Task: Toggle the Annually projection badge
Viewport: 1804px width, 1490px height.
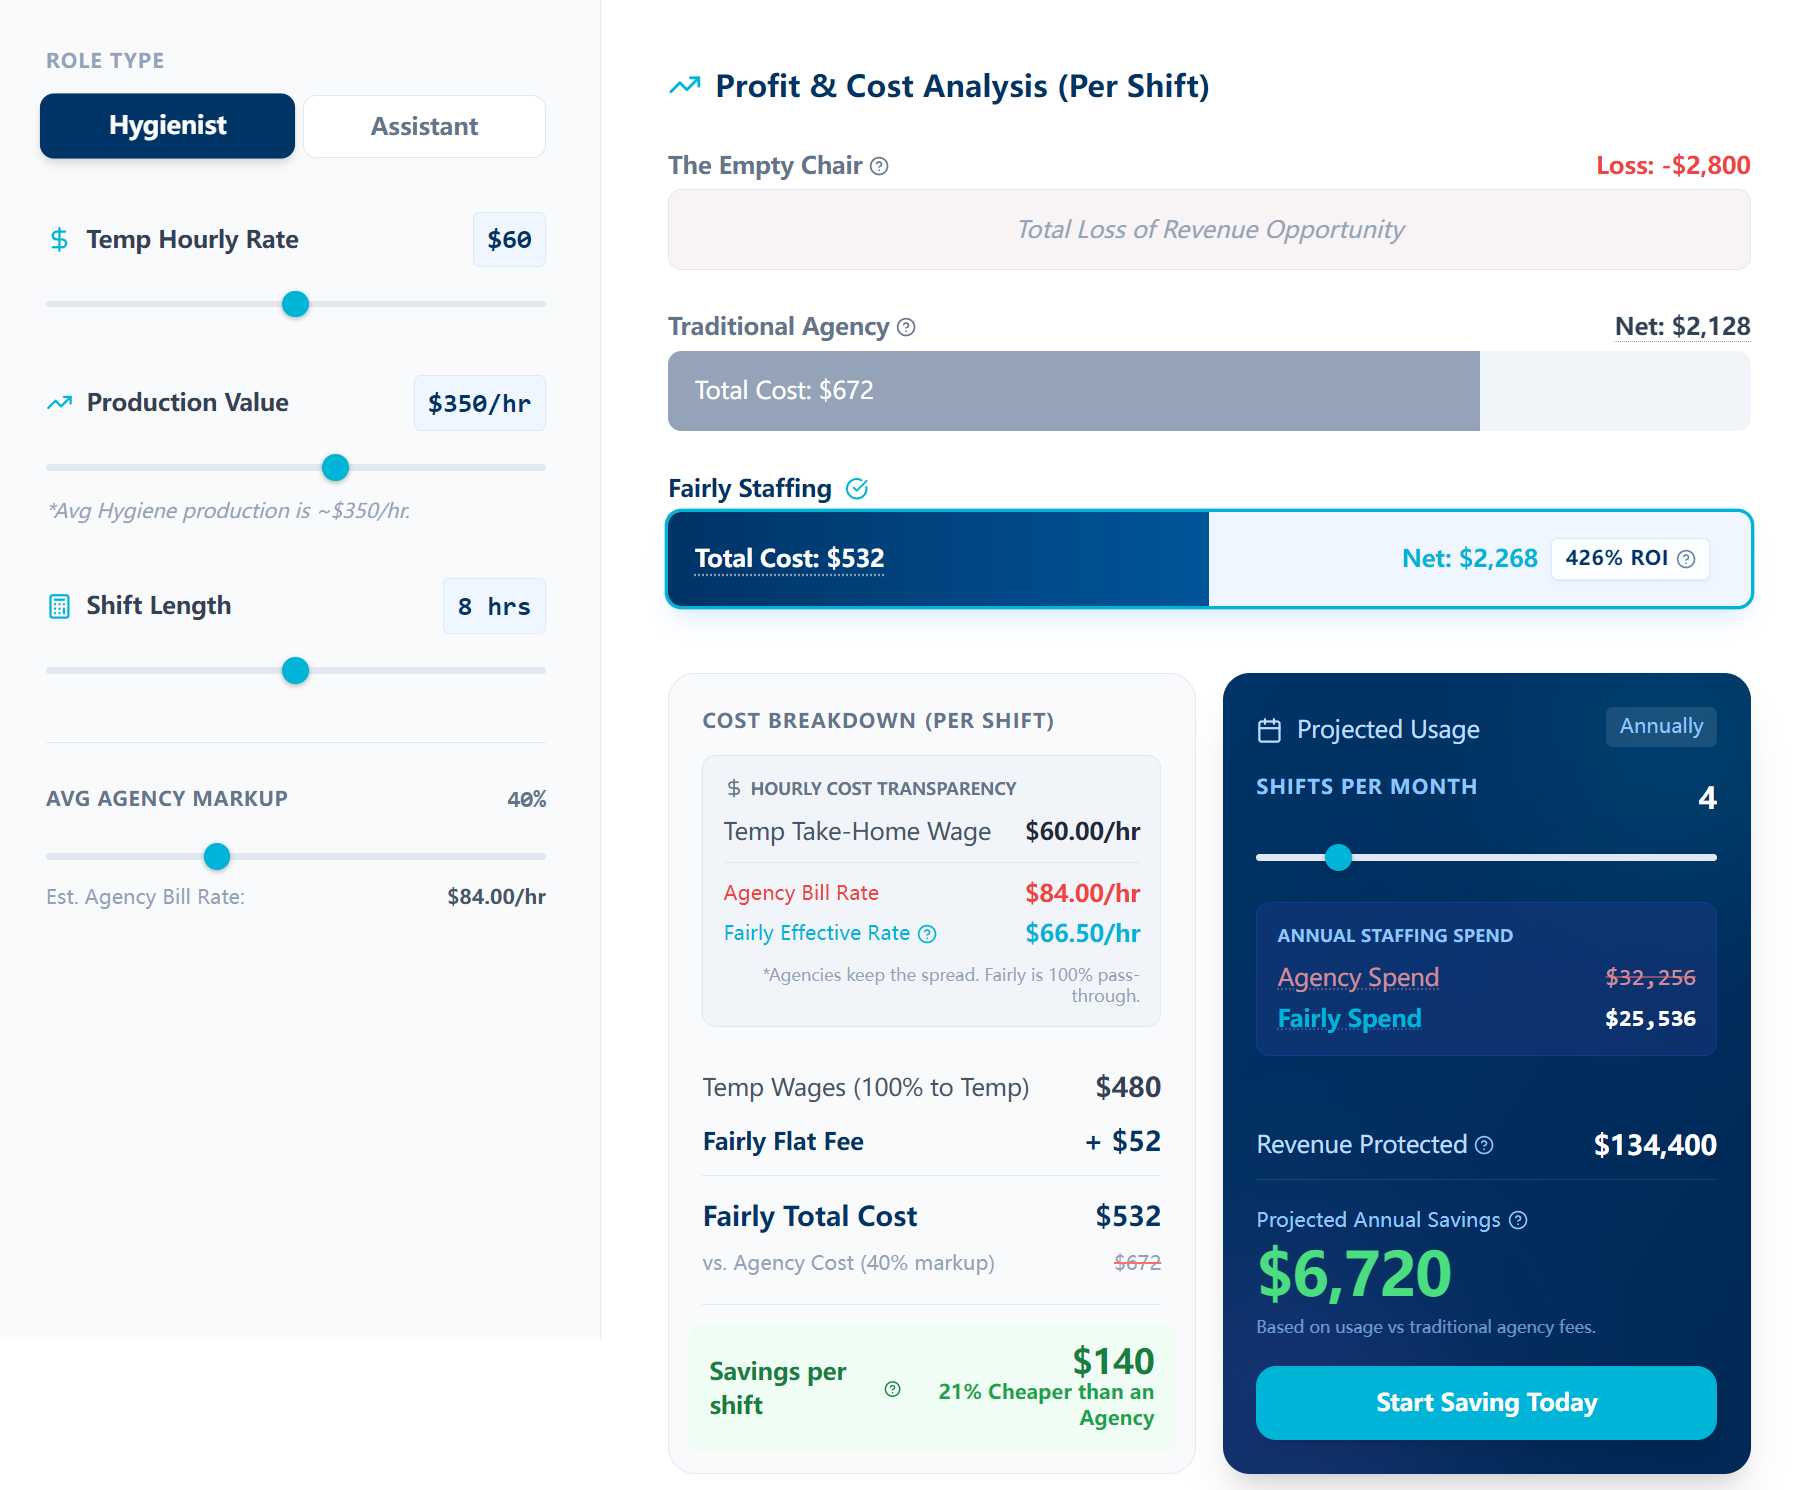Action: [1660, 726]
